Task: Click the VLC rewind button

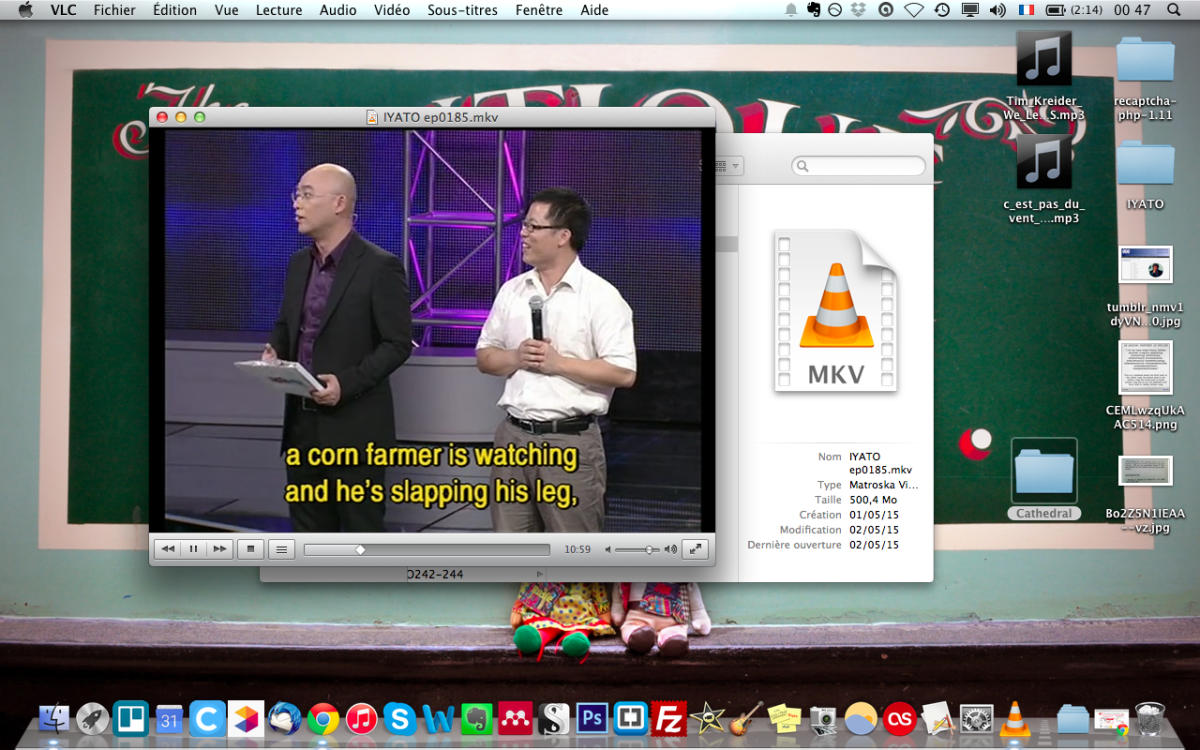Action: pos(168,549)
